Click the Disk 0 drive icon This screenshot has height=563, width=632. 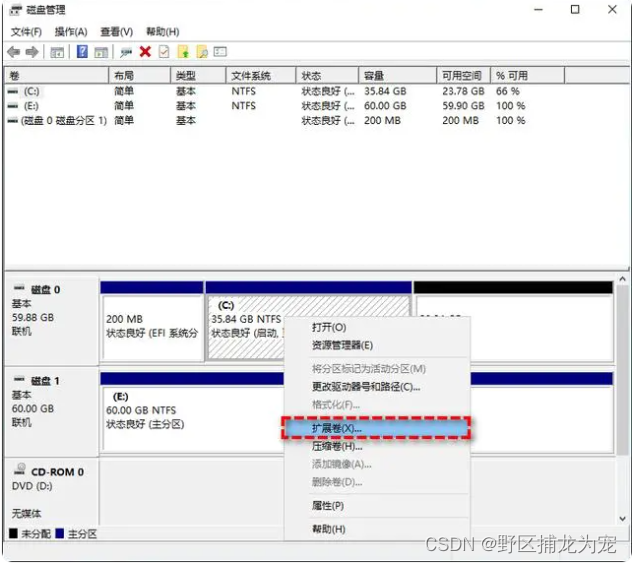point(19,288)
